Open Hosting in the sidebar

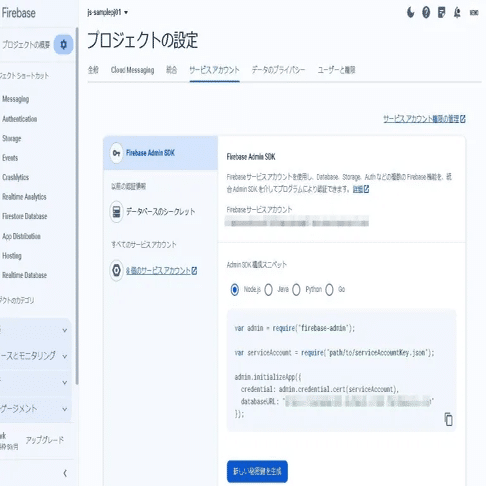click(12, 256)
